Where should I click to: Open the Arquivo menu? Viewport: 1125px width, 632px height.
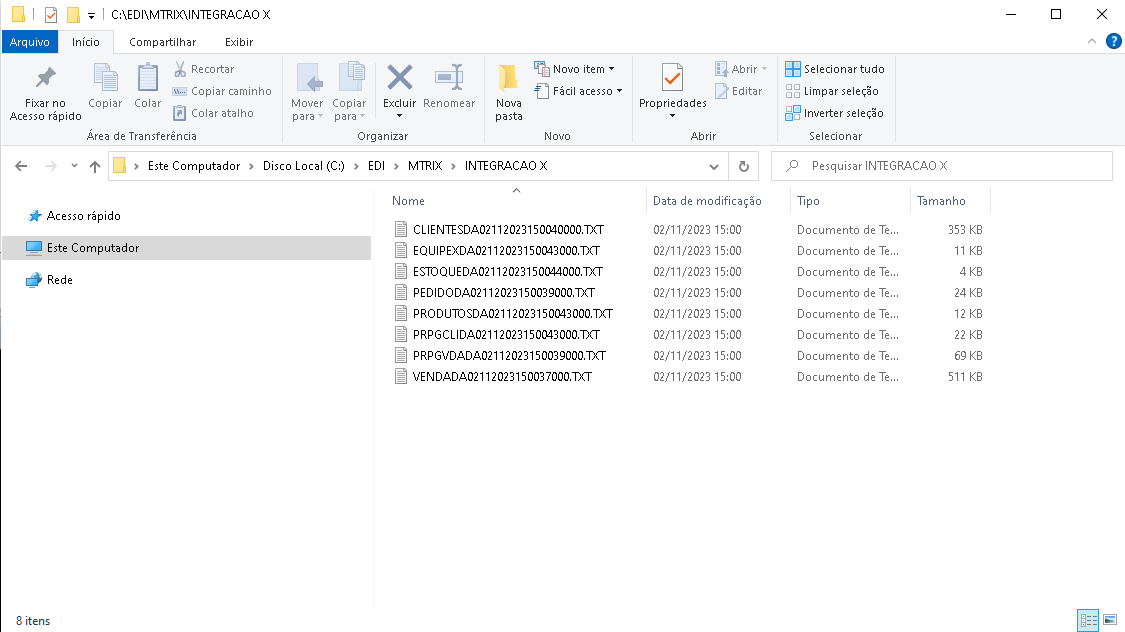30,42
